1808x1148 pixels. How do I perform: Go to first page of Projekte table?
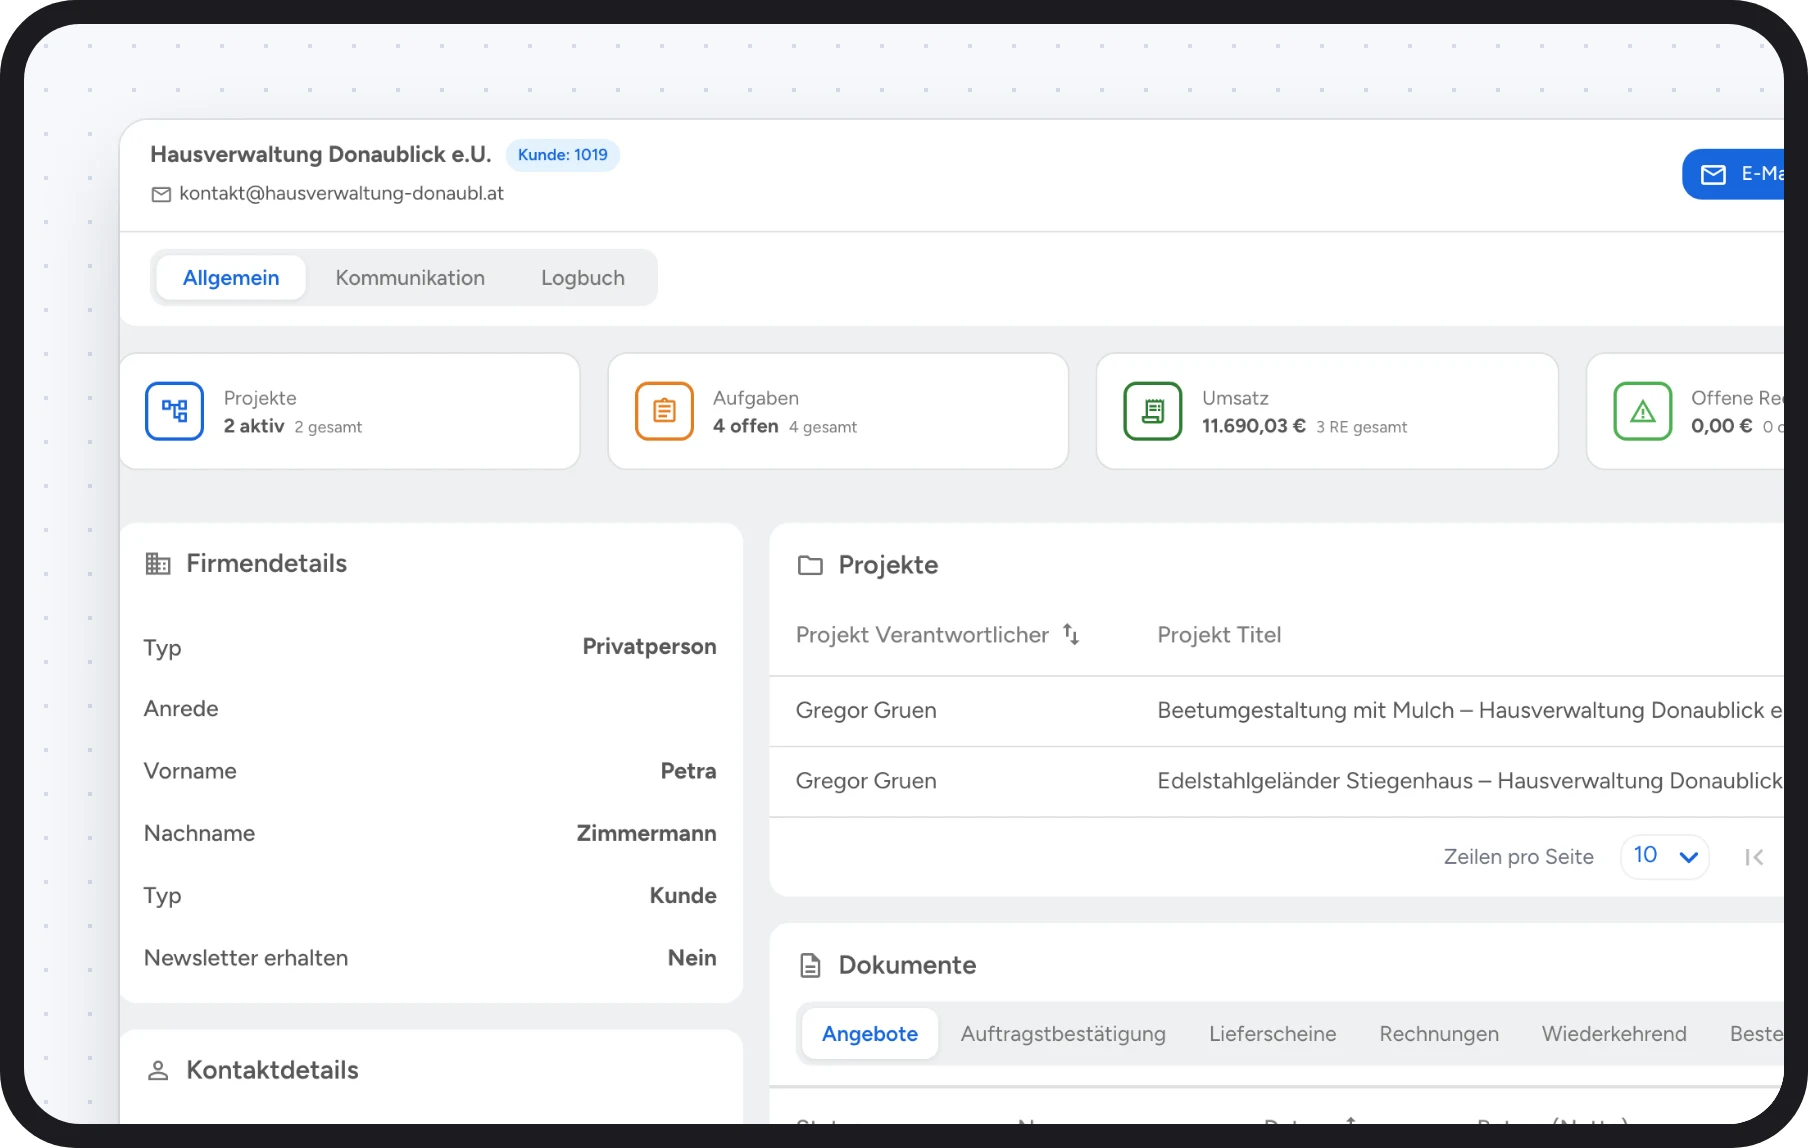click(1754, 857)
